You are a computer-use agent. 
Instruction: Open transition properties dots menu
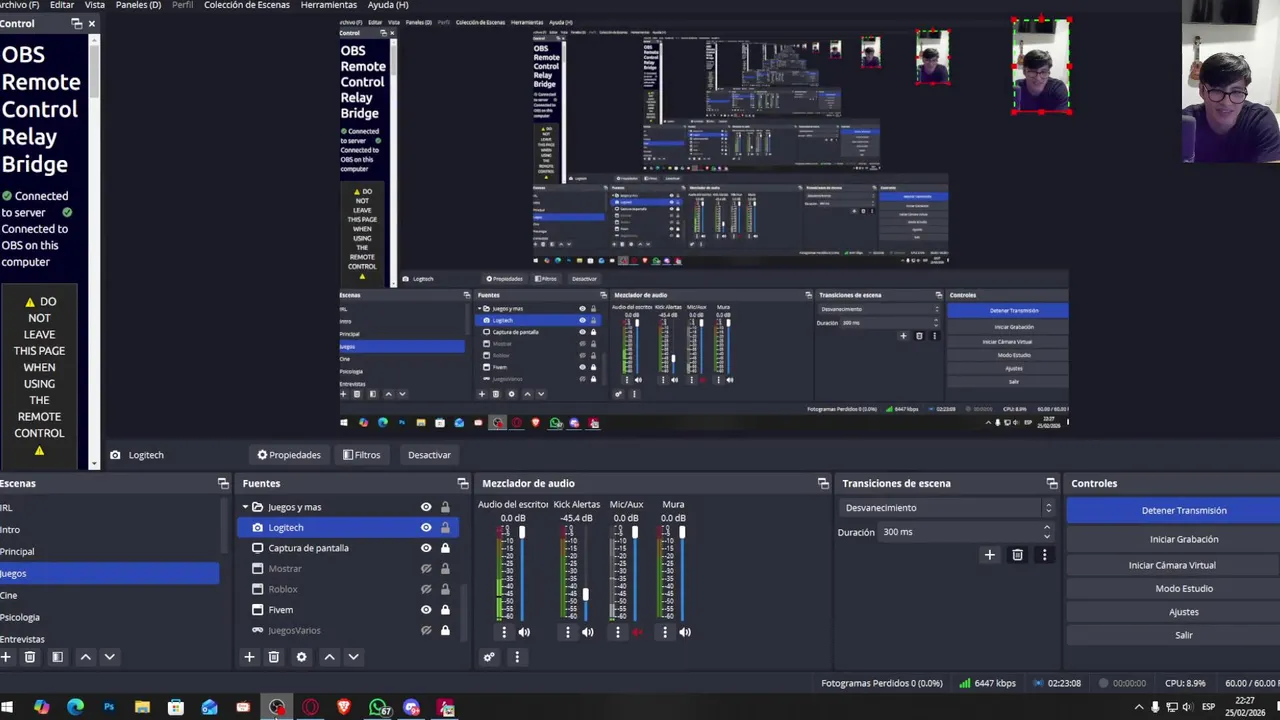[1045, 555]
